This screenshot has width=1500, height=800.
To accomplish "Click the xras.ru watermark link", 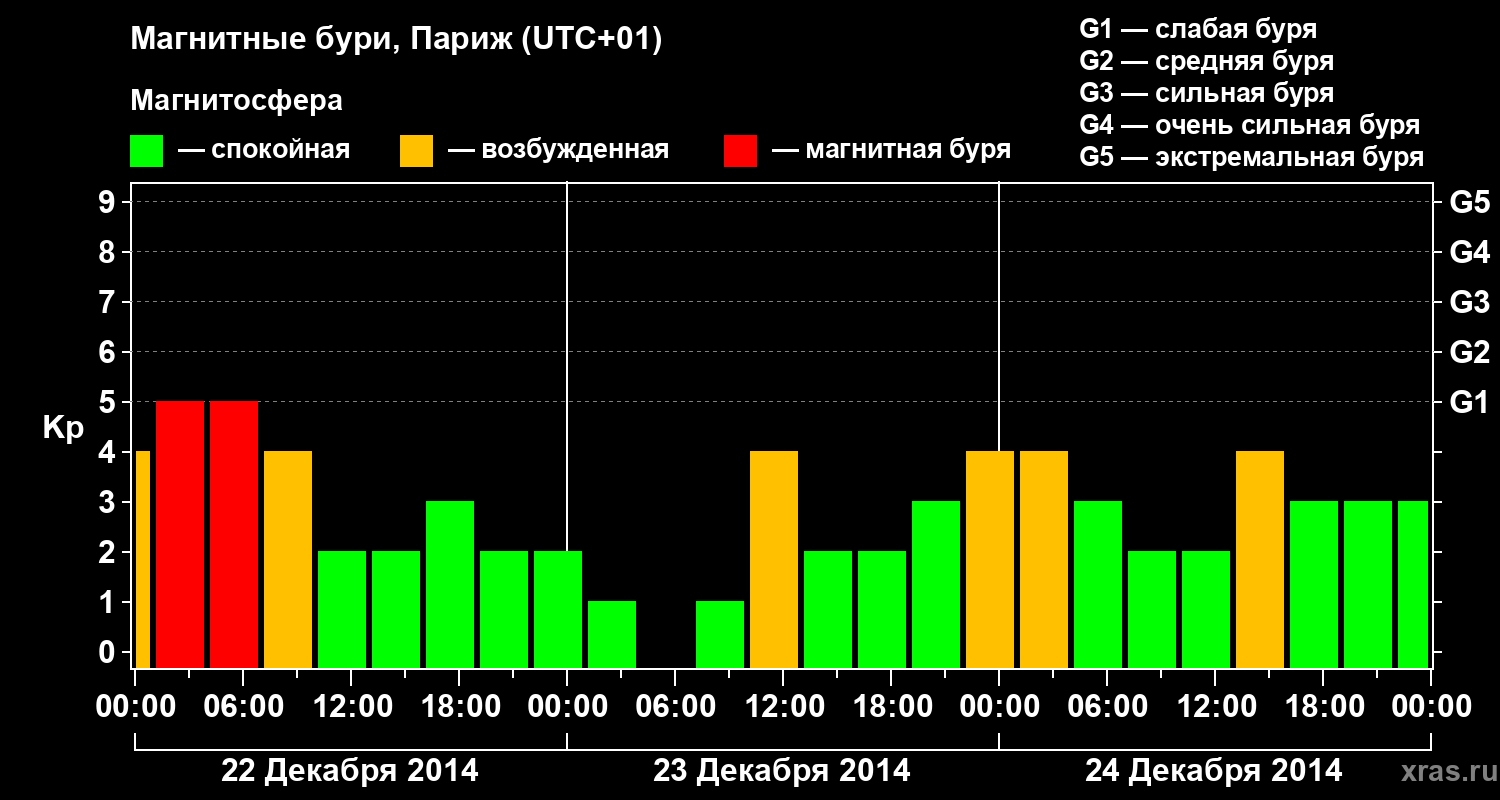I will [1445, 771].
